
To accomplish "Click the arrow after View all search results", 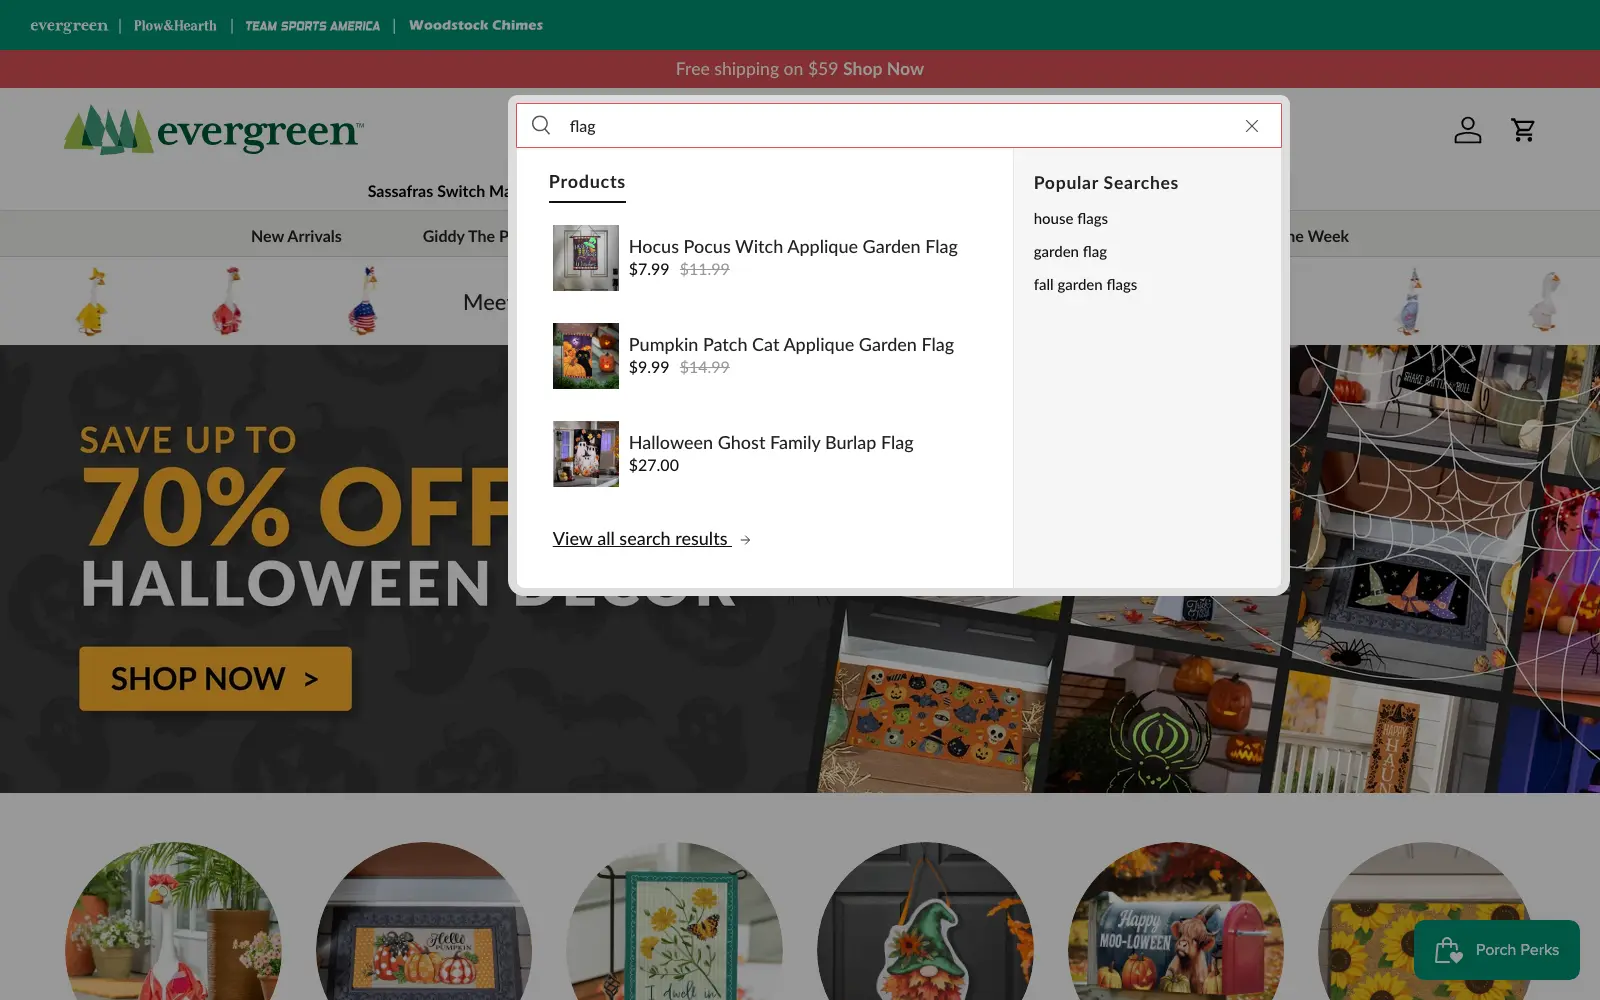I will (745, 540).
